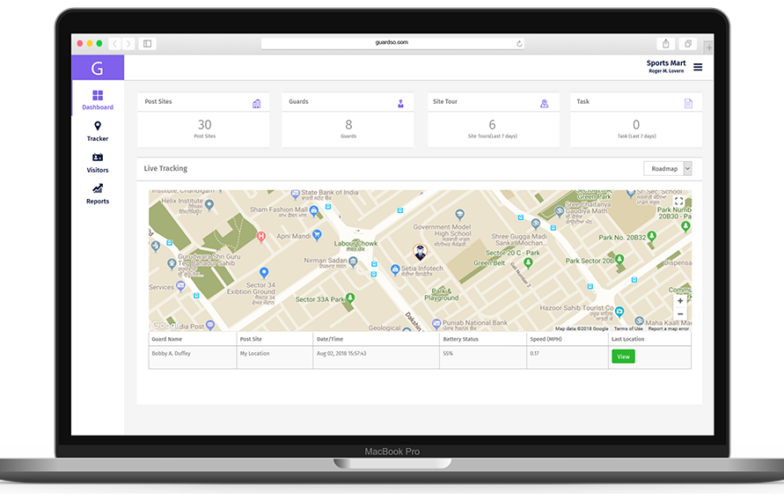This screenshot has width=784, height=500.
Task: Click the Government Model High School marker
Action: click(460, 214)
